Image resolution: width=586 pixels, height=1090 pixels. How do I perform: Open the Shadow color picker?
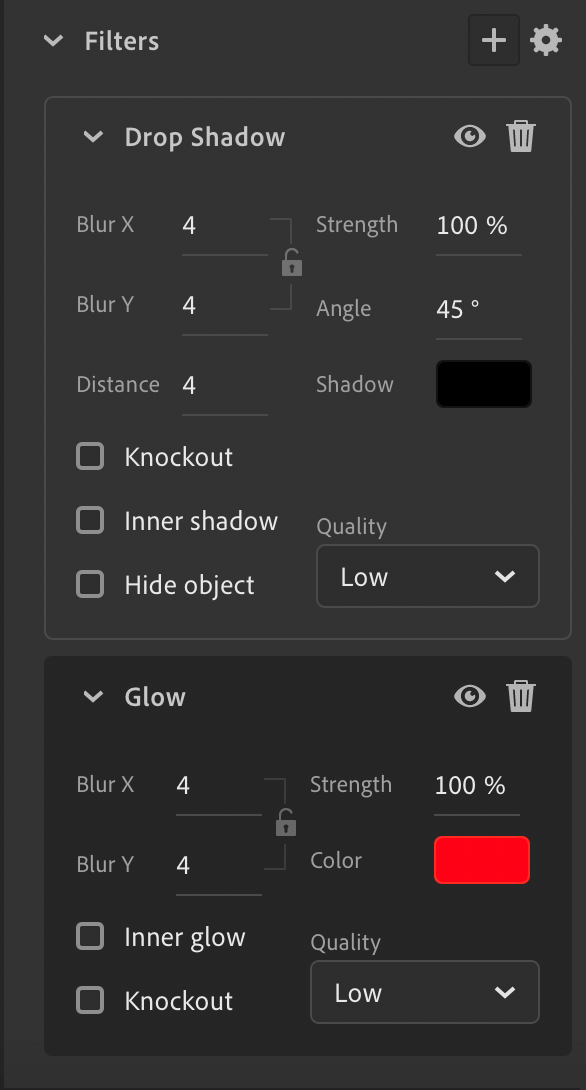[x=483, y=383]
